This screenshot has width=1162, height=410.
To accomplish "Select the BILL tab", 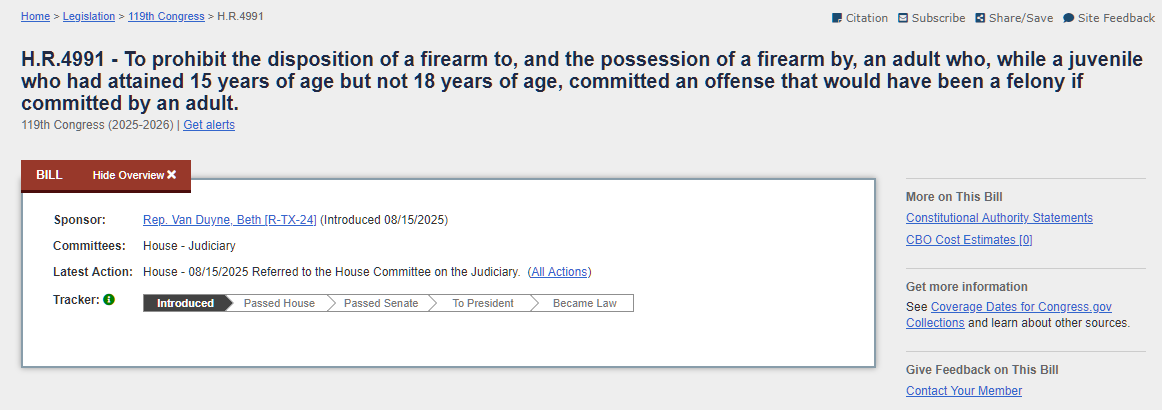I will click(x=49, y=175).
